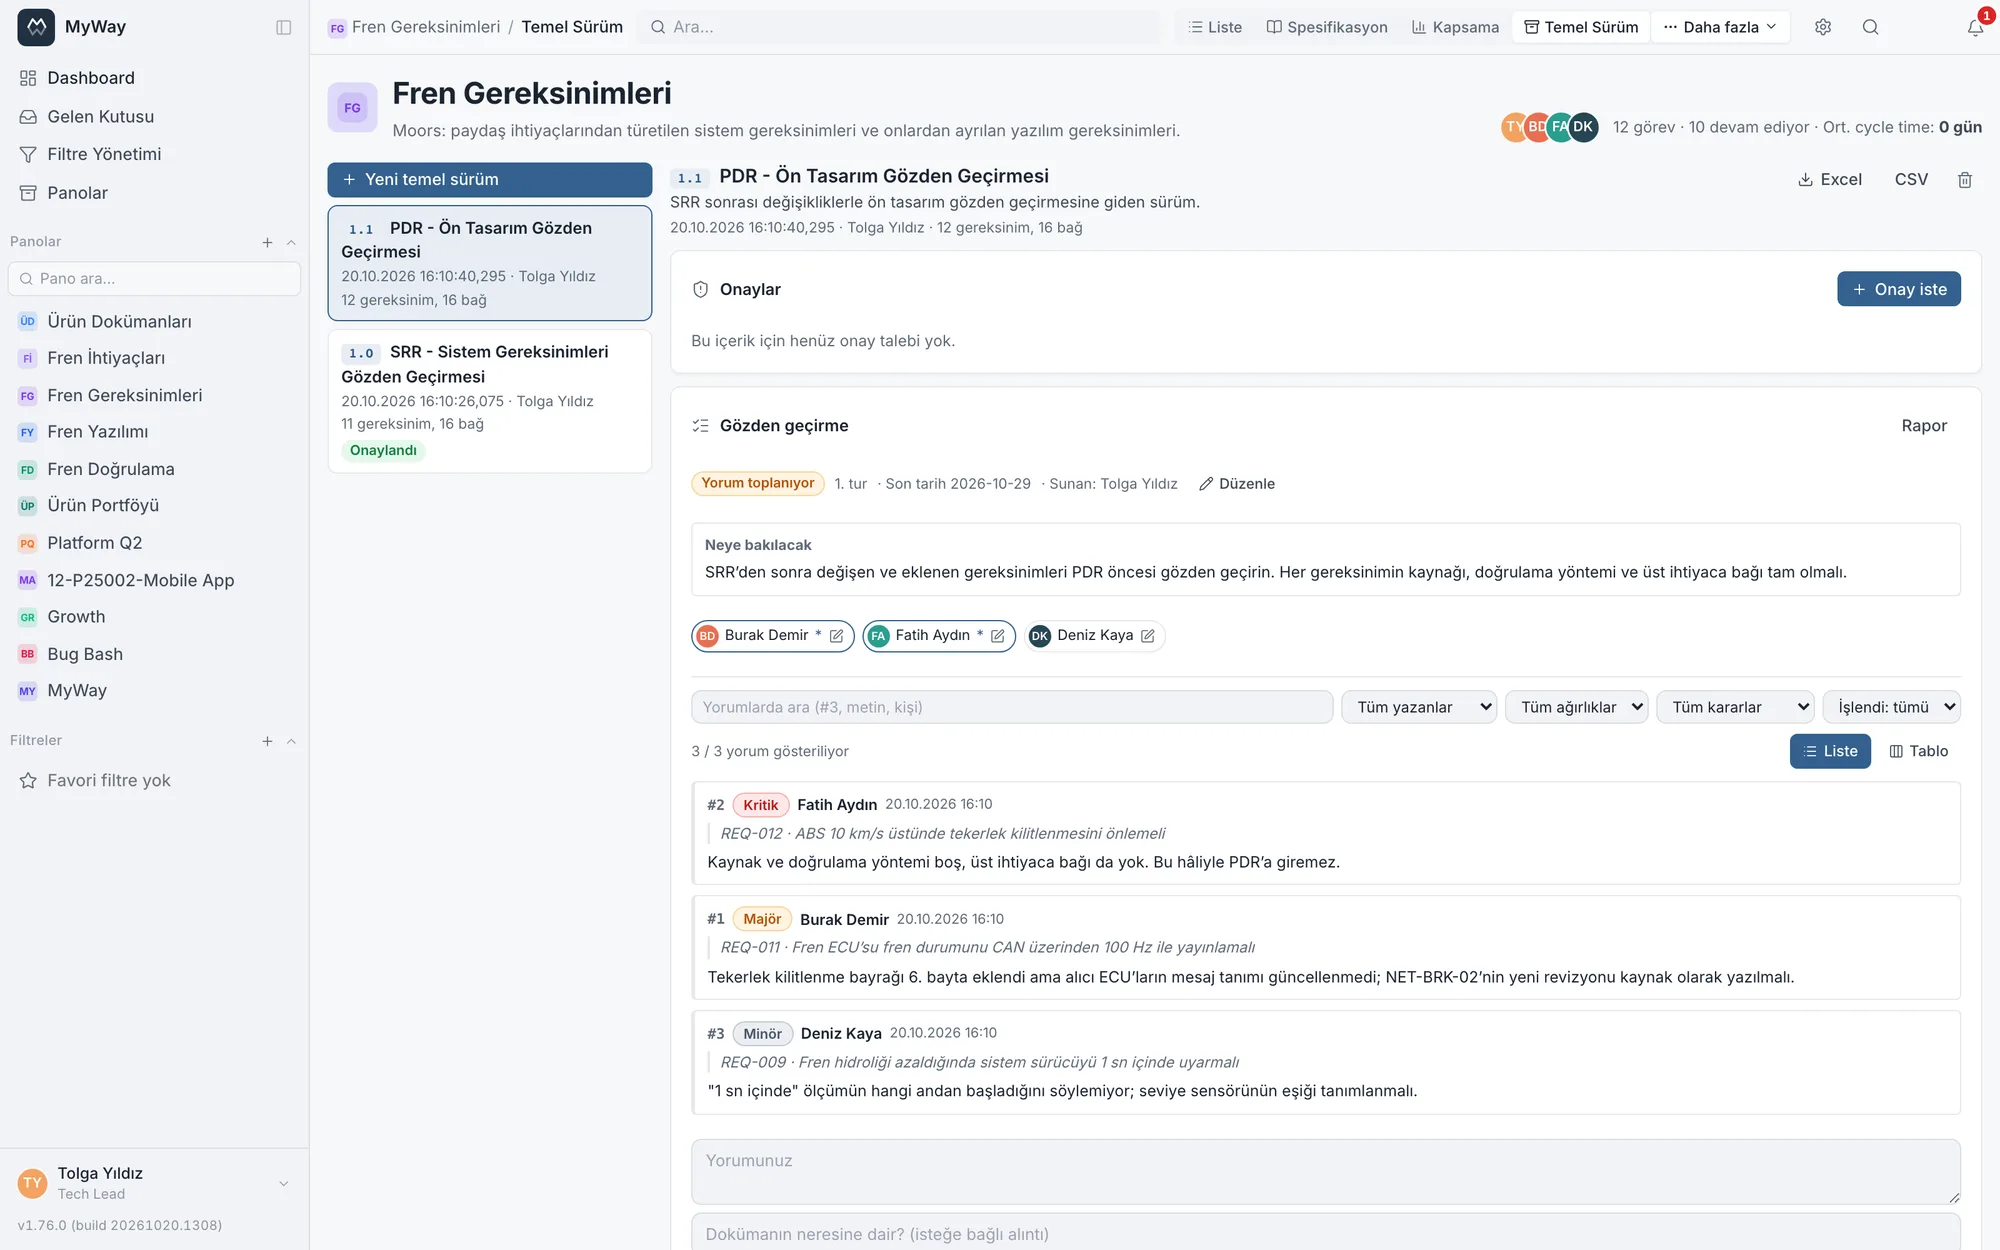Switch to the Spesifikasyon tab

tap(1327, 27)
